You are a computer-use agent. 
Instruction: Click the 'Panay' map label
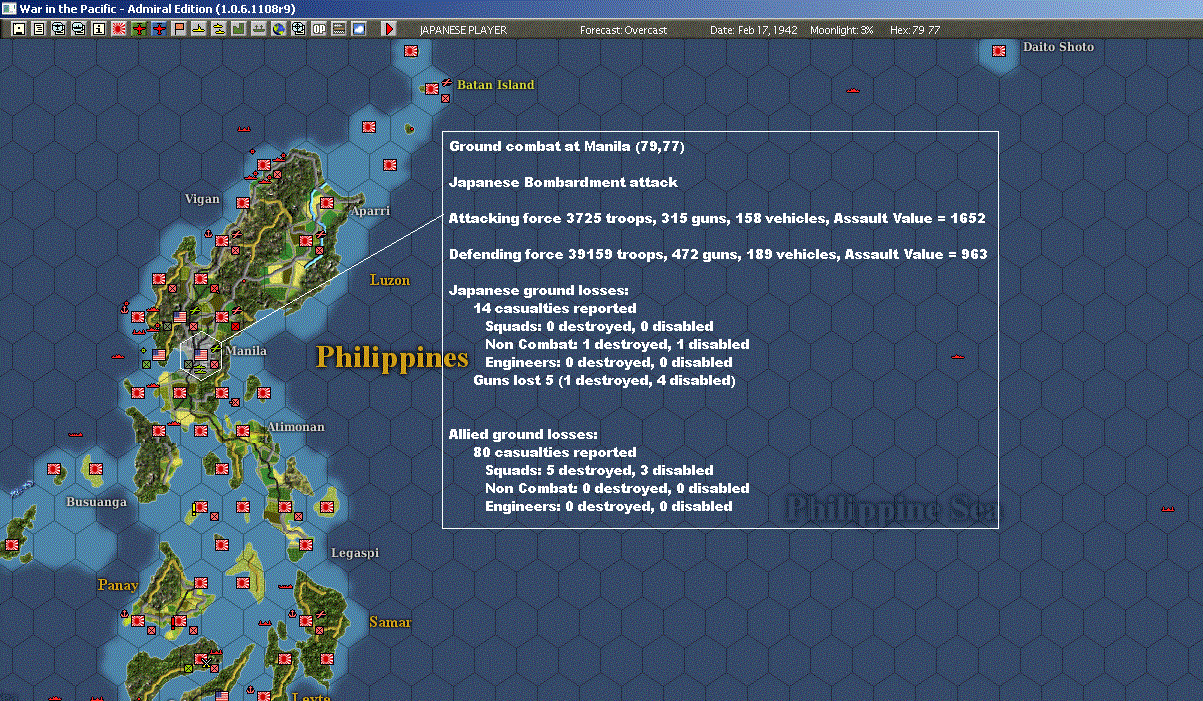pyautogui.click(x=117, y=585)
